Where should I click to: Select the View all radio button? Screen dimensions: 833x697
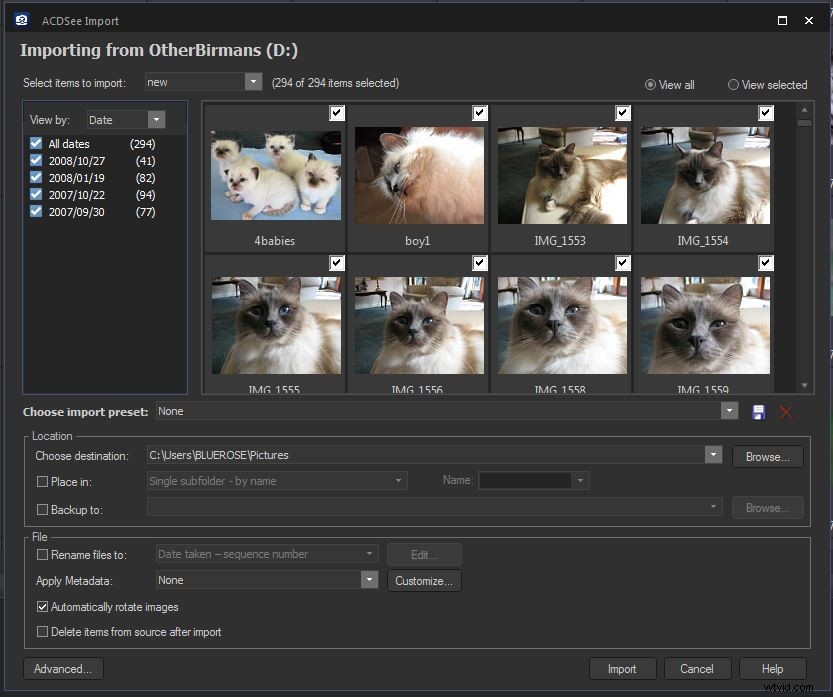click(651, 85)
